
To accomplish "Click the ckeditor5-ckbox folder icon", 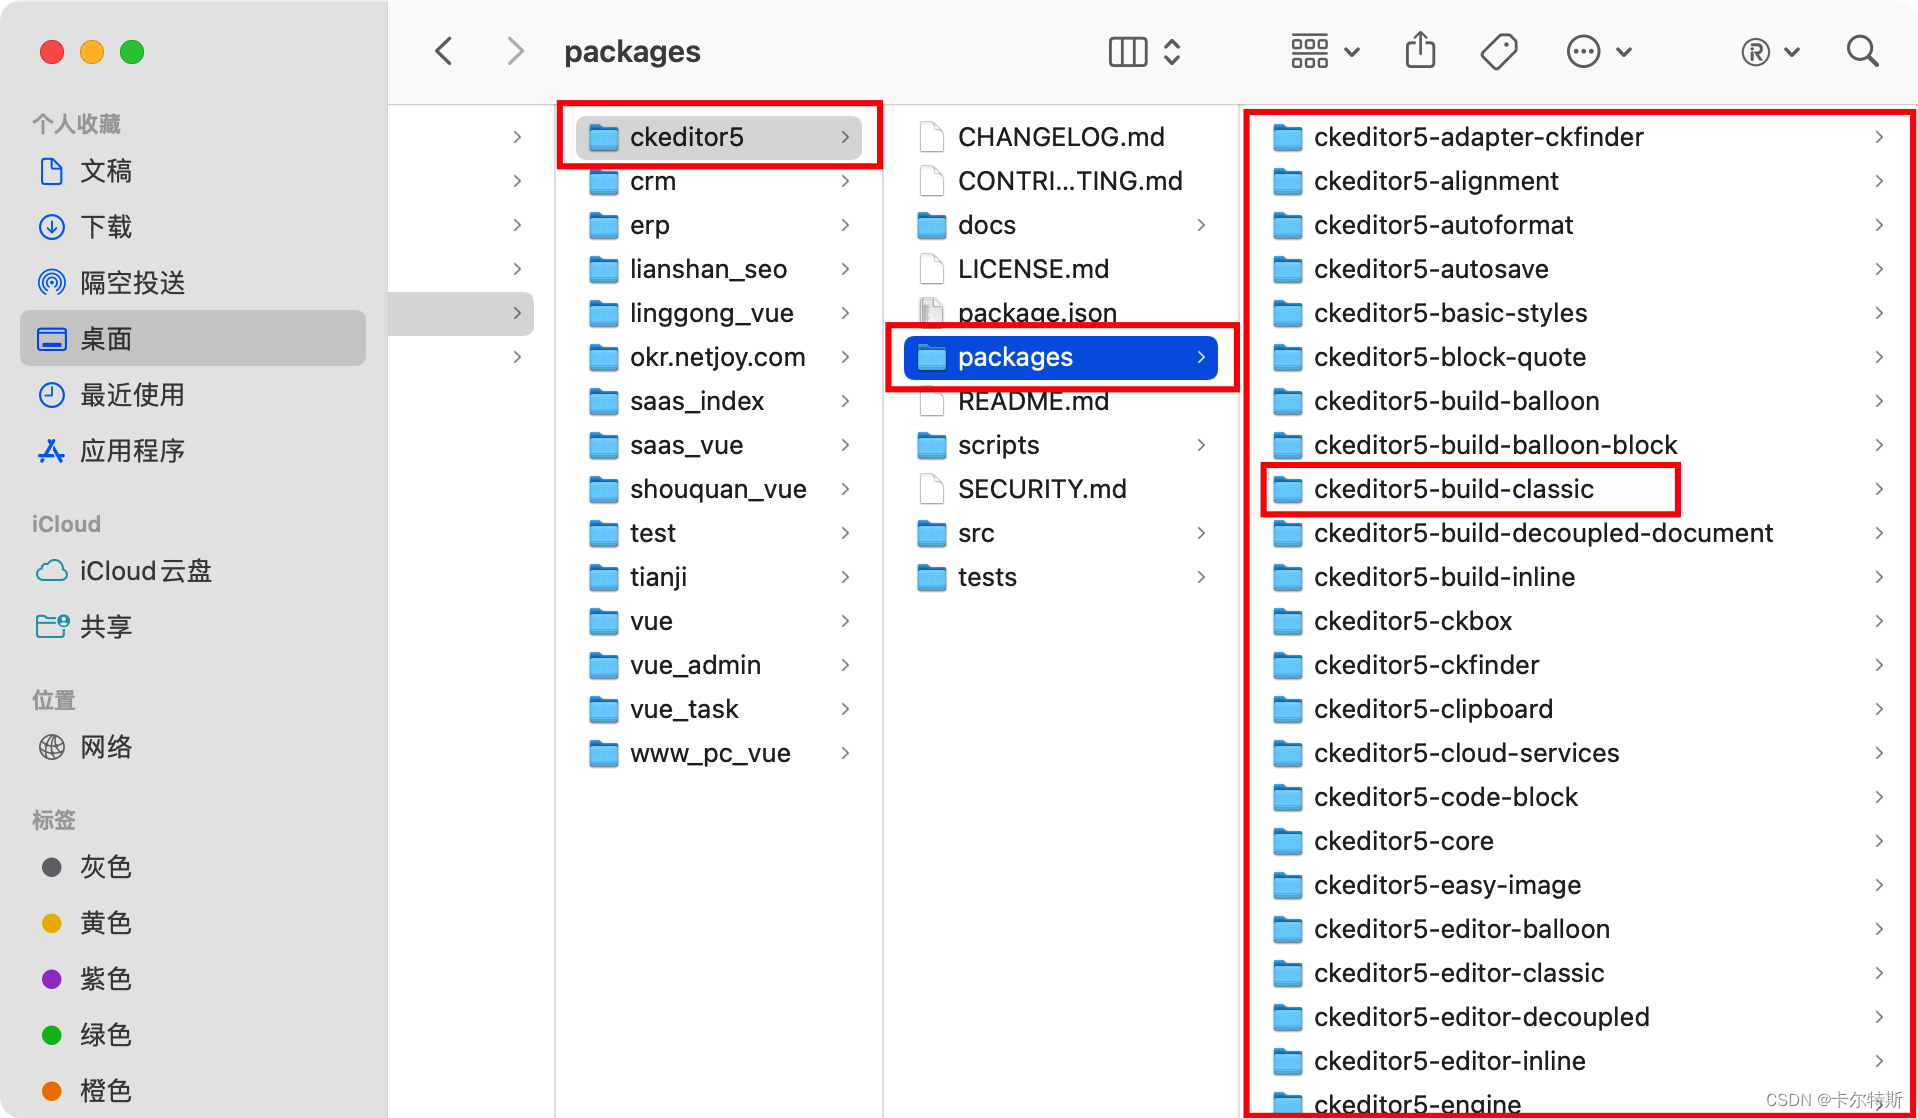I will pyautogui.click(x=1287, y=621).
